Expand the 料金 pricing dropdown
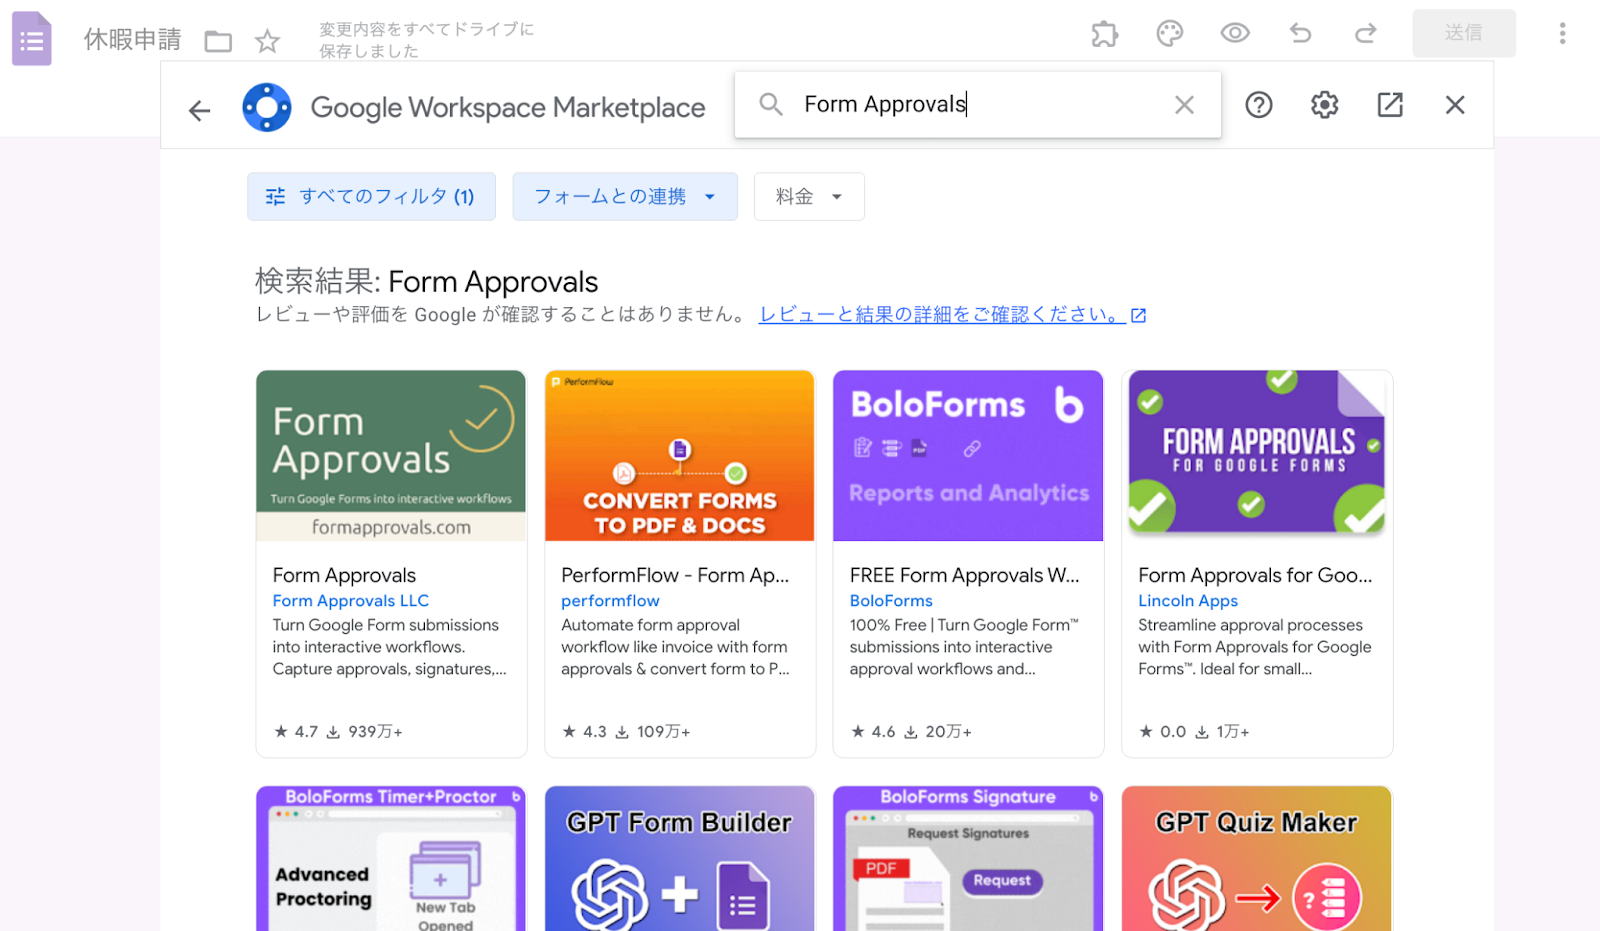 click(x=808, y=197)
